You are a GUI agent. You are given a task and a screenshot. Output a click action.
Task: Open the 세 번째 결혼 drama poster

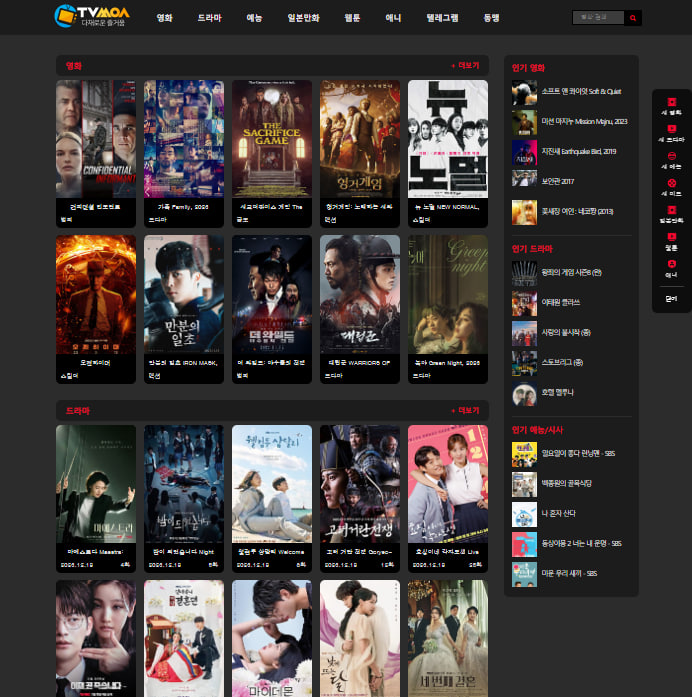click(448, 638)
